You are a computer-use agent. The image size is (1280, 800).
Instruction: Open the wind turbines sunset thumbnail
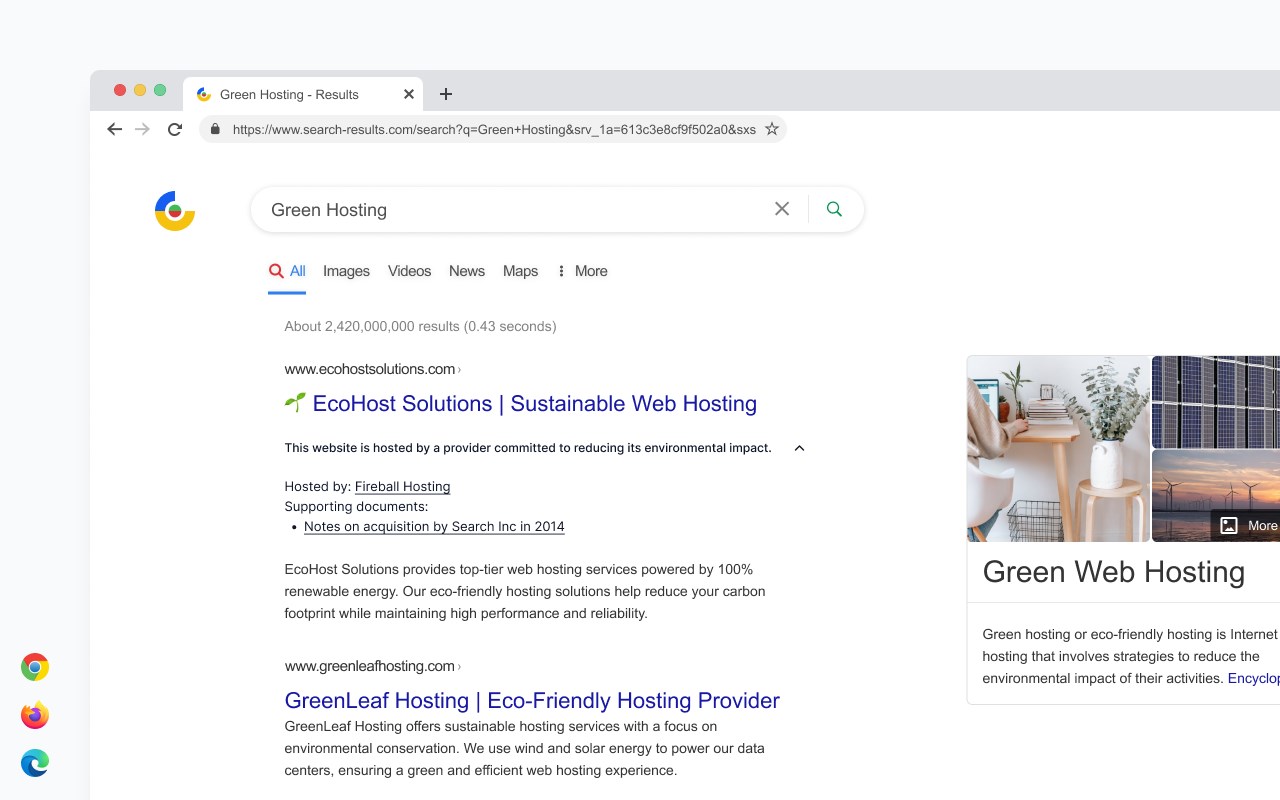(1216, 496)
